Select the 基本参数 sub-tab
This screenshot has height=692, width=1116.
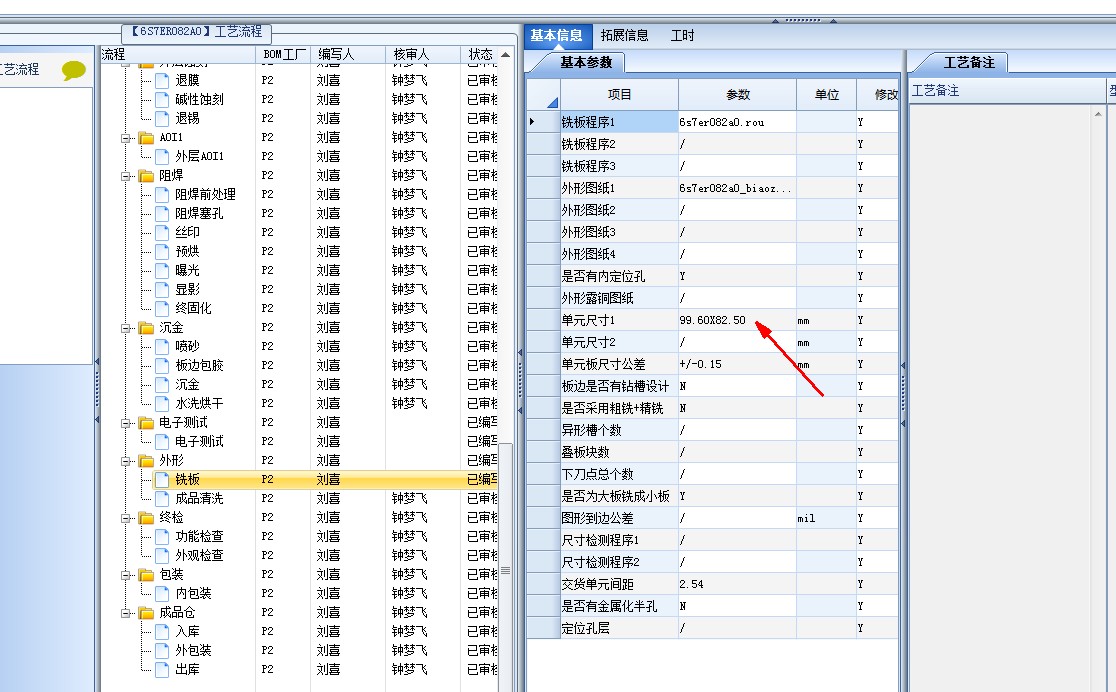click(x=585, y=63)
